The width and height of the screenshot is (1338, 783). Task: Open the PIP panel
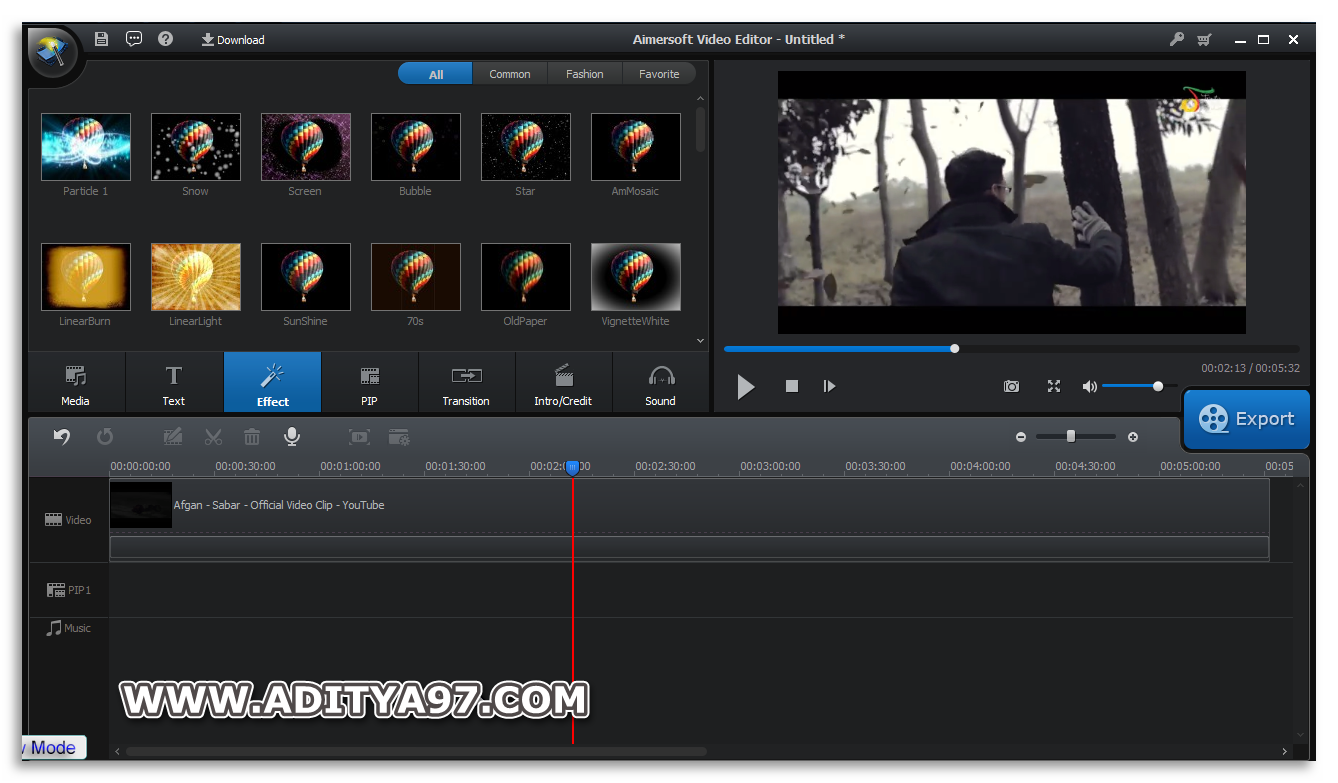click(x=370, y=382)
